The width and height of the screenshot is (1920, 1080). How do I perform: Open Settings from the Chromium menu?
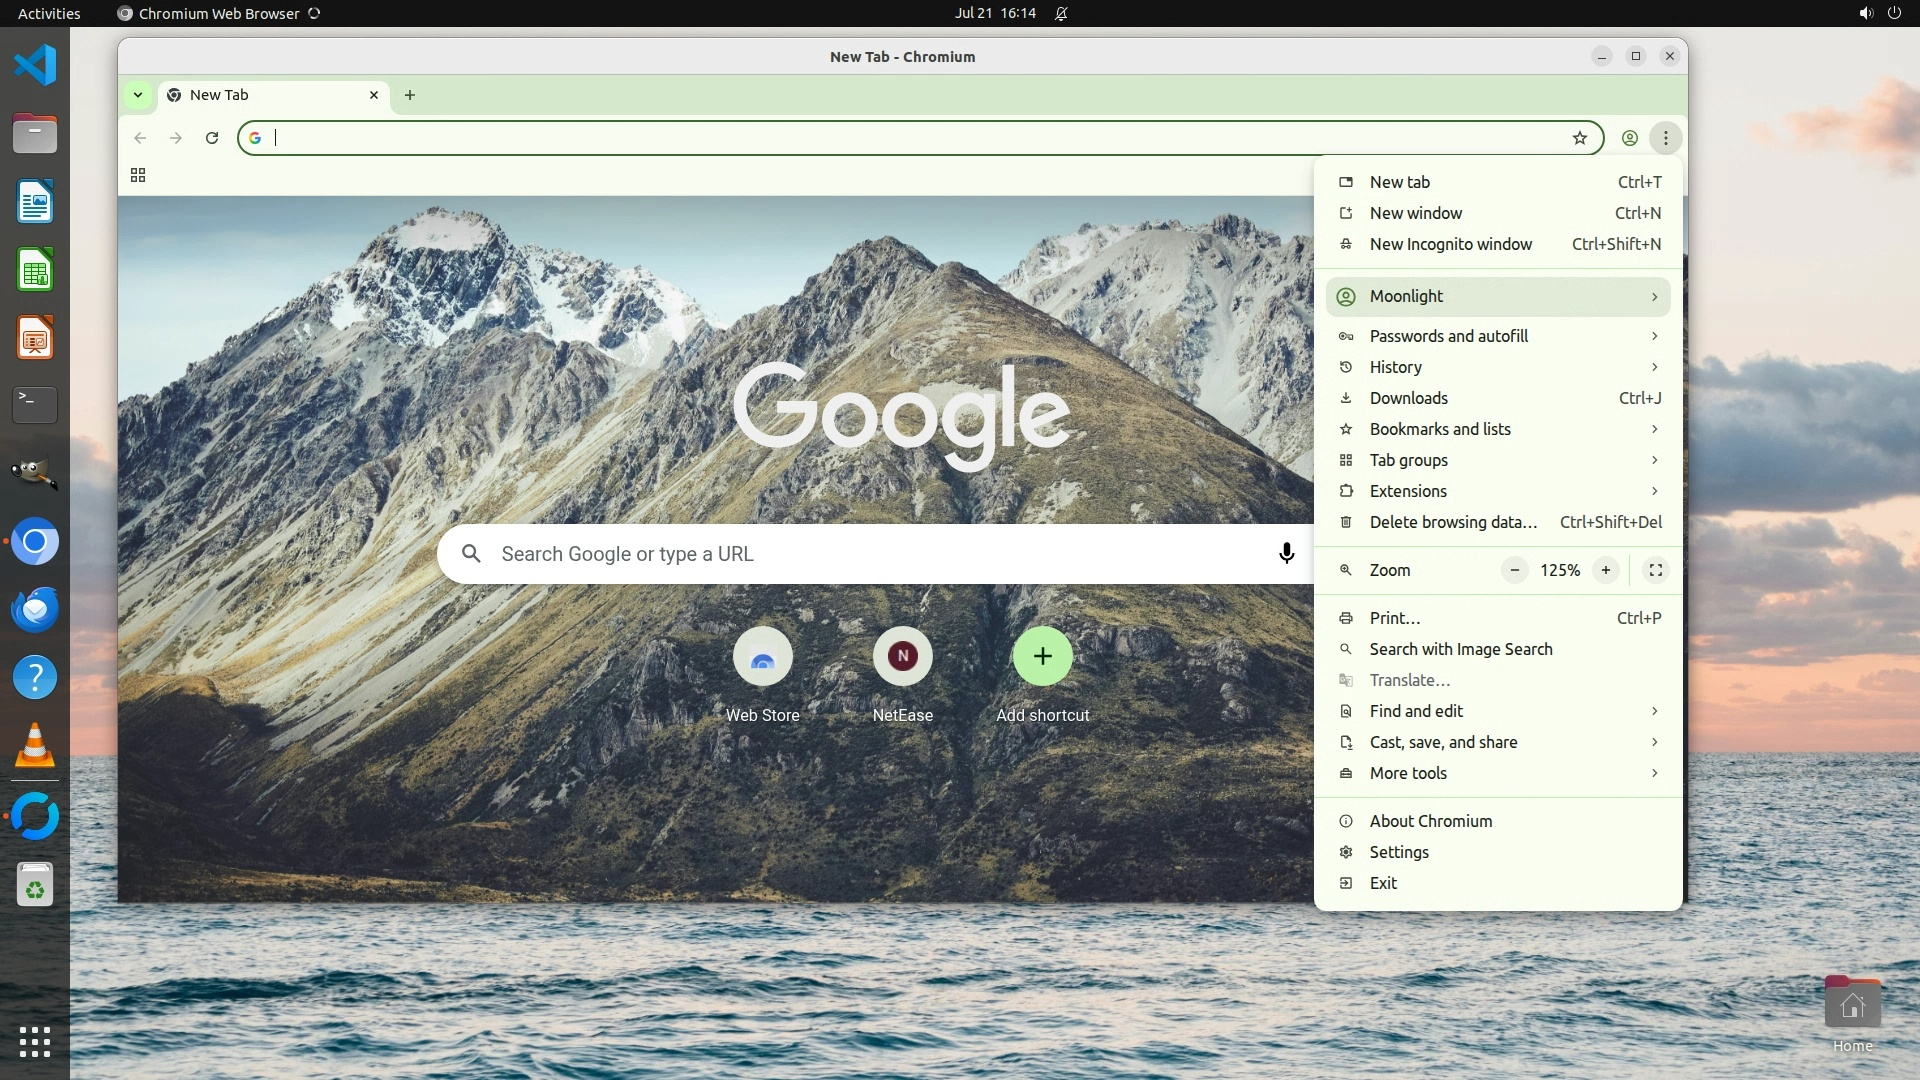(x=1398, y=852)
